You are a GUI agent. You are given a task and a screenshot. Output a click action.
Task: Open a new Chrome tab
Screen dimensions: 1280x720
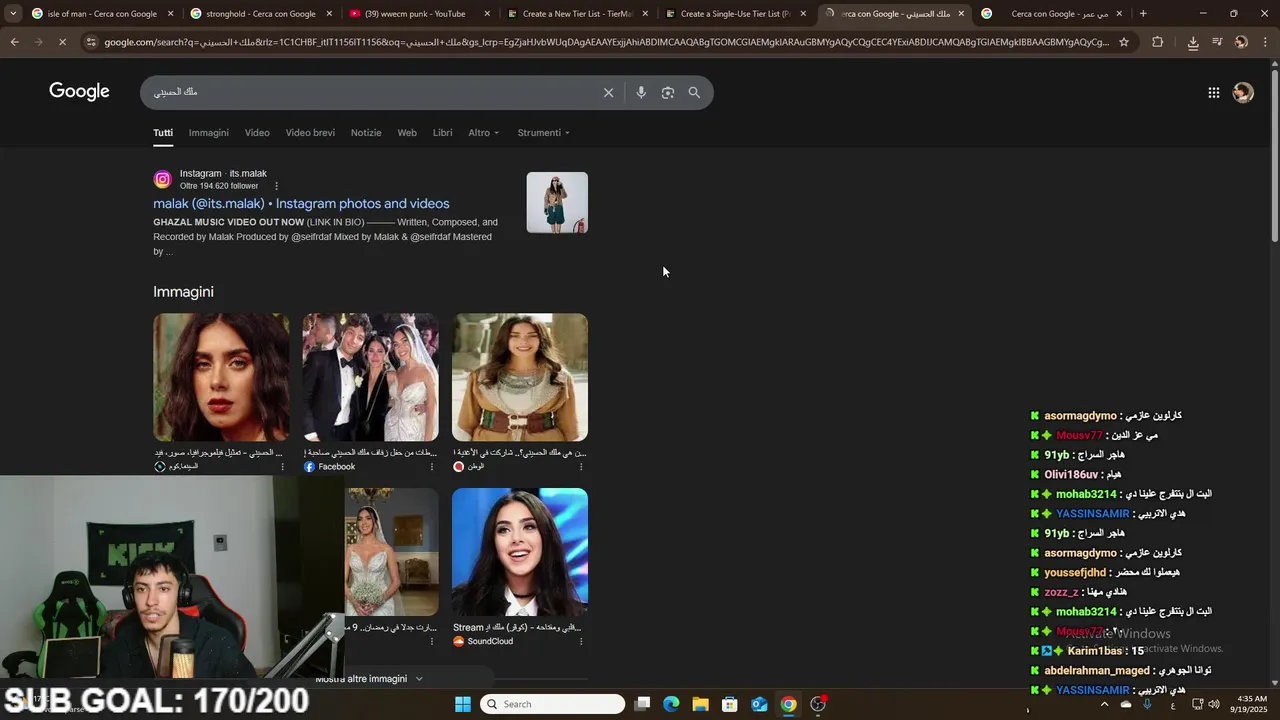[1143, 14]
